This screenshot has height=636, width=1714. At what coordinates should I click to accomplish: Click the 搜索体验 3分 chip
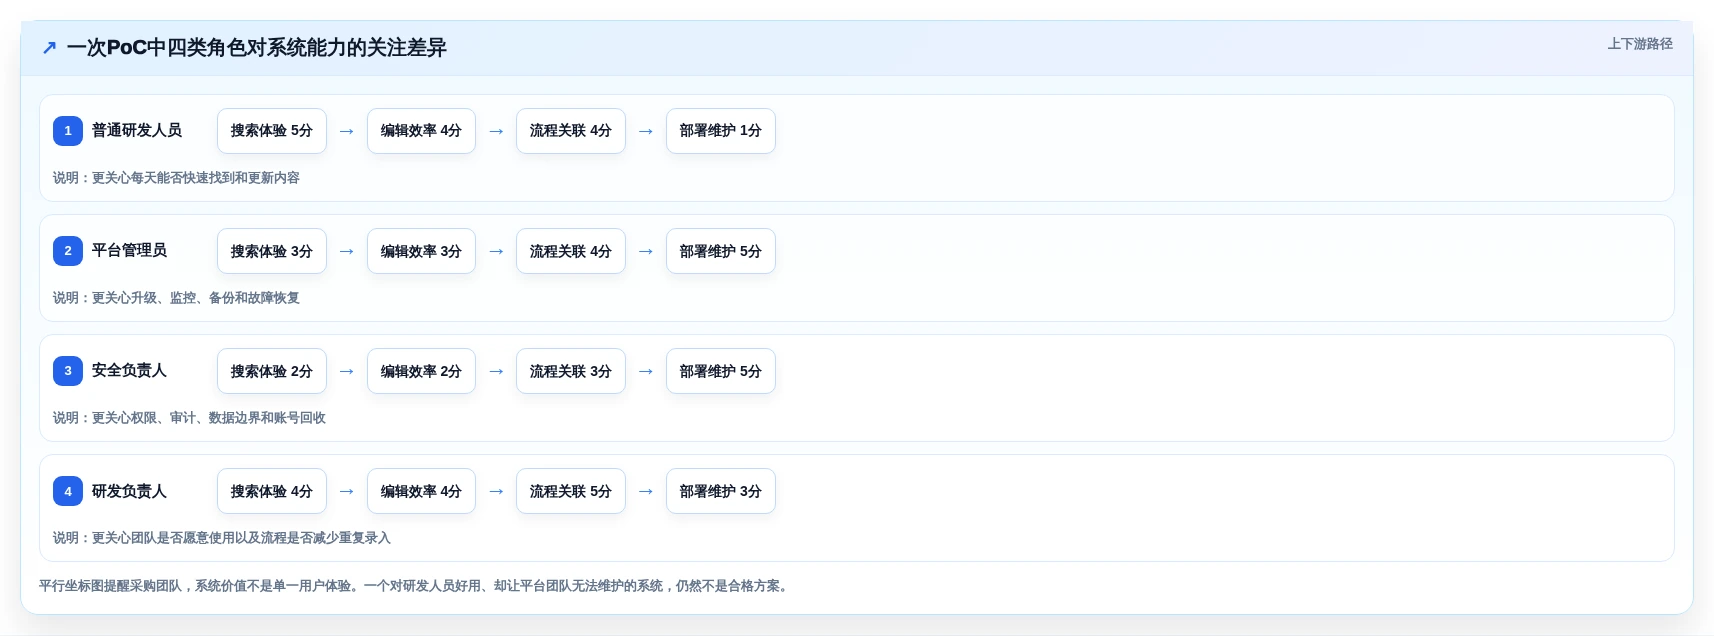pyautogui.click(x=272, y=251)
